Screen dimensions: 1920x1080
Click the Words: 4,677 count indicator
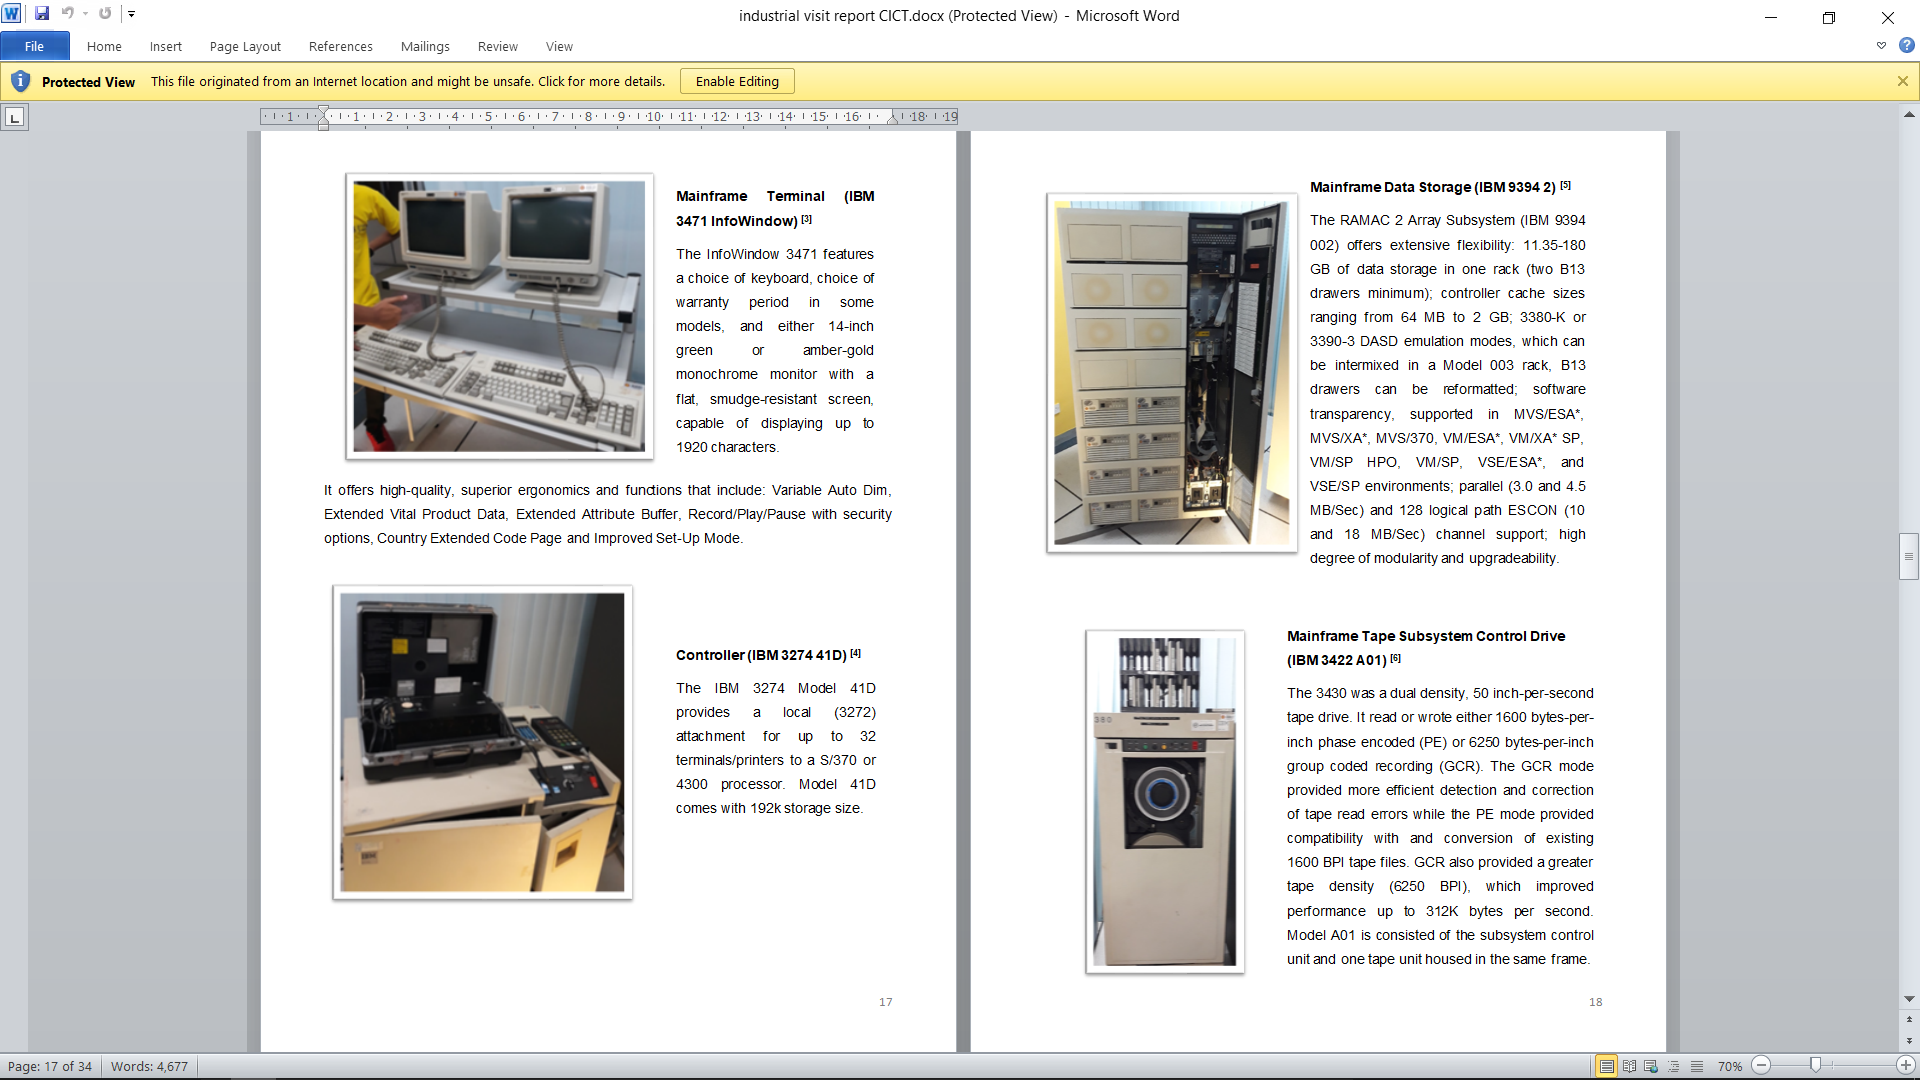pos(149,1066)
